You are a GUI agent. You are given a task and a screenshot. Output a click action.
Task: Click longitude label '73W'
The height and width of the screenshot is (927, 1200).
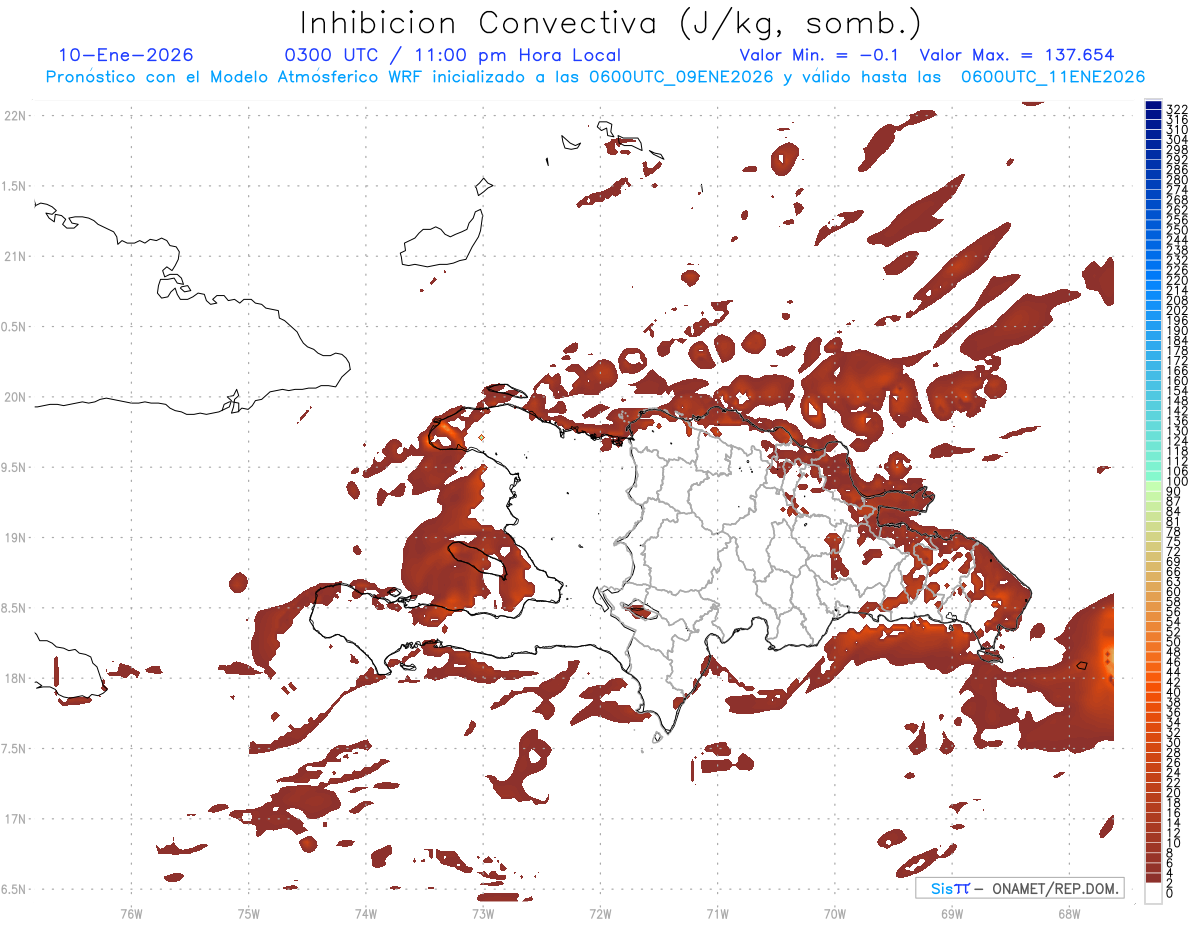tap(483, 912)
